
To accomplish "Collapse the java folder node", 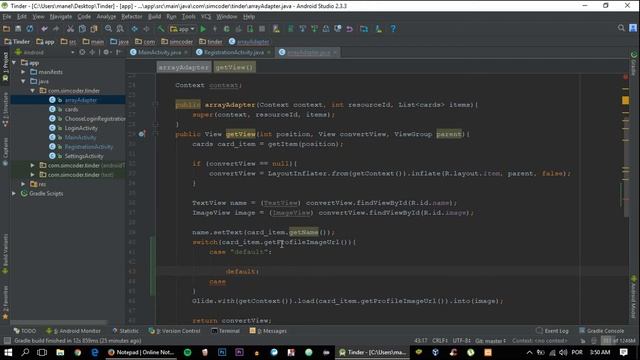I will (23, 81).
